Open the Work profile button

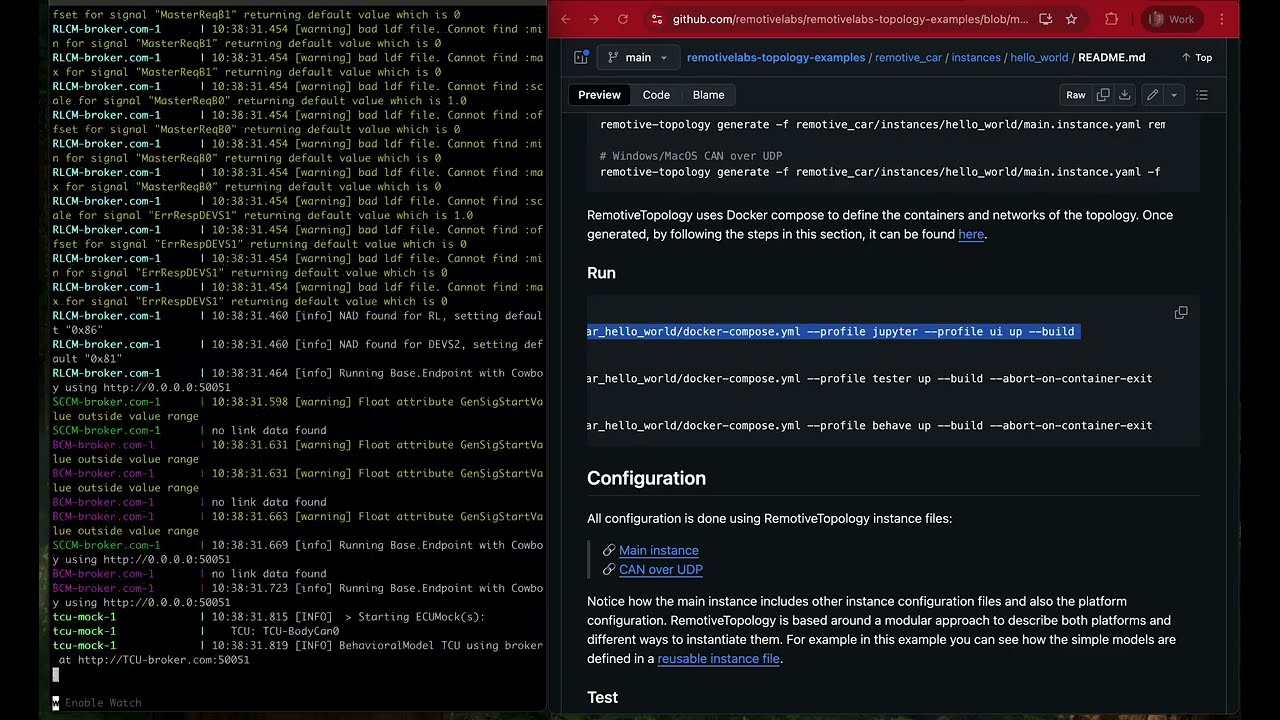(x=1172, y=19)
